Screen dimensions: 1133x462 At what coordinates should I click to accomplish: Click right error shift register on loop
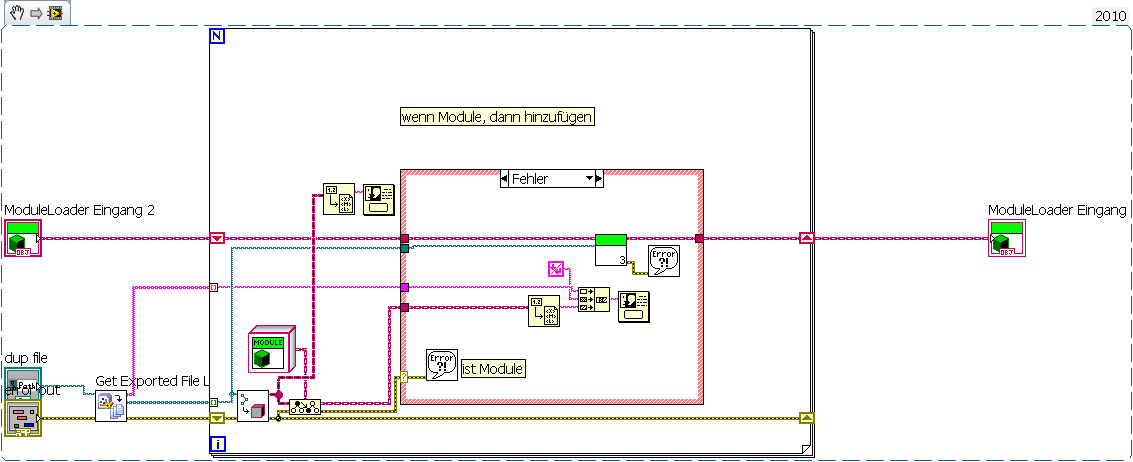[807, 418]
